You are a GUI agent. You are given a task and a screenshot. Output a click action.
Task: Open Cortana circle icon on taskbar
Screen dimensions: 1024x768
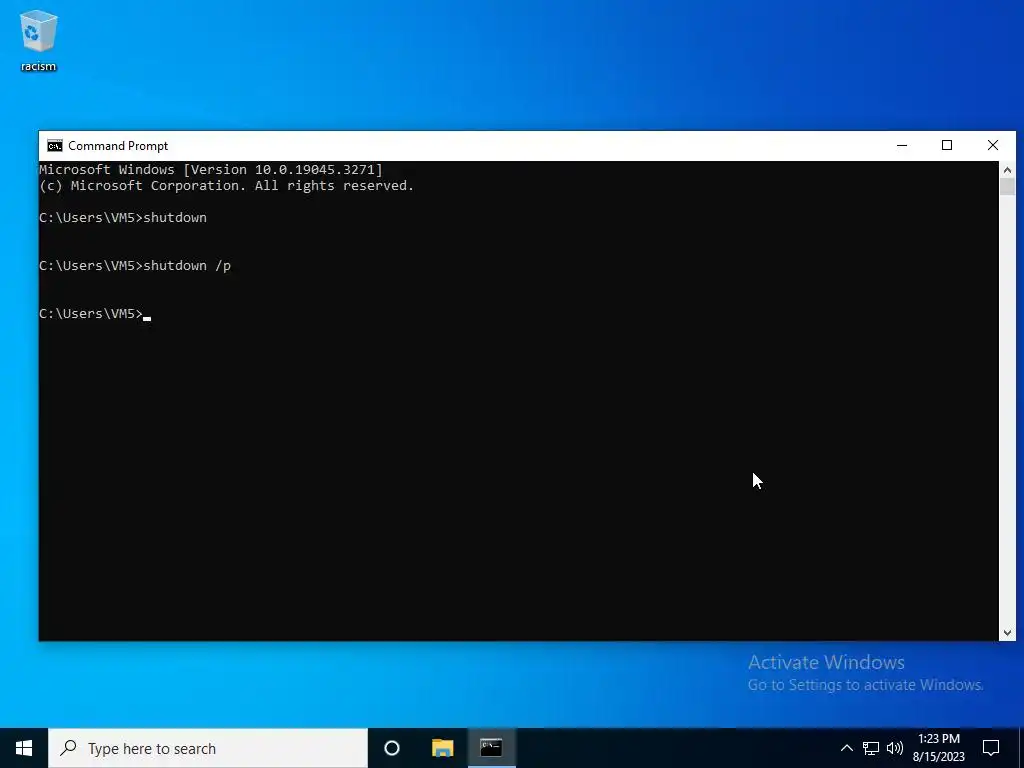392,748
